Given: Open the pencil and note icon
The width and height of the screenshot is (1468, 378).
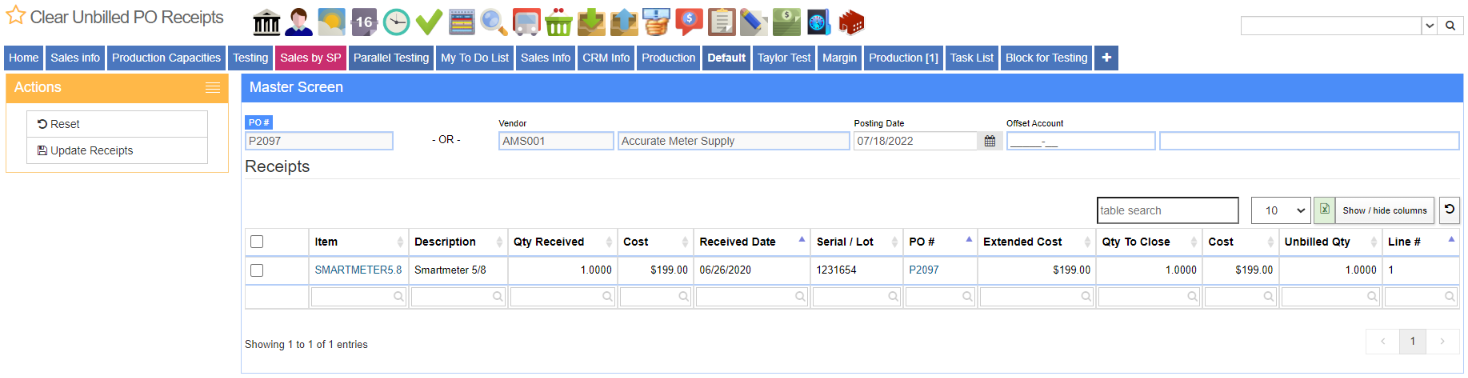Looking at the screenshot, I should click(753, 21).
